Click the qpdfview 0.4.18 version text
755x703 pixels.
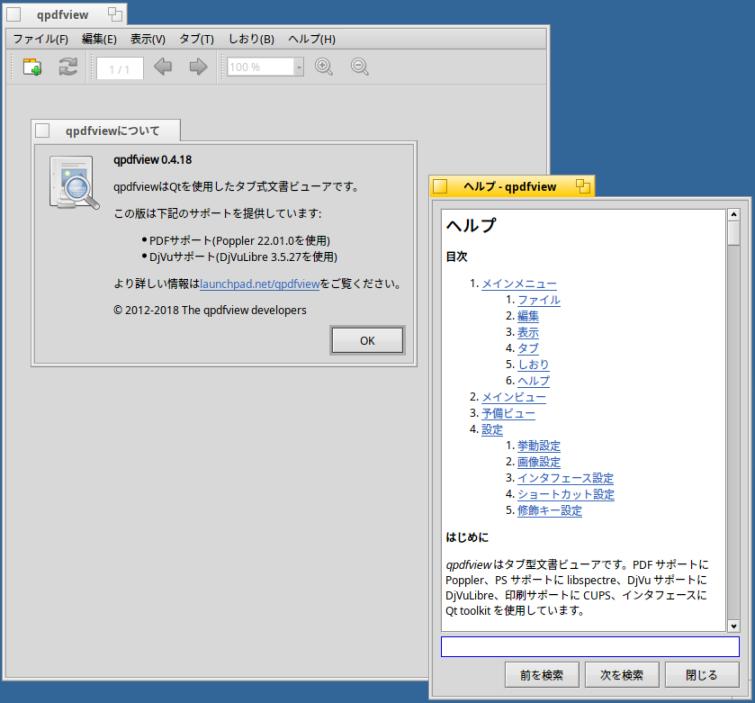coord(153,160)
